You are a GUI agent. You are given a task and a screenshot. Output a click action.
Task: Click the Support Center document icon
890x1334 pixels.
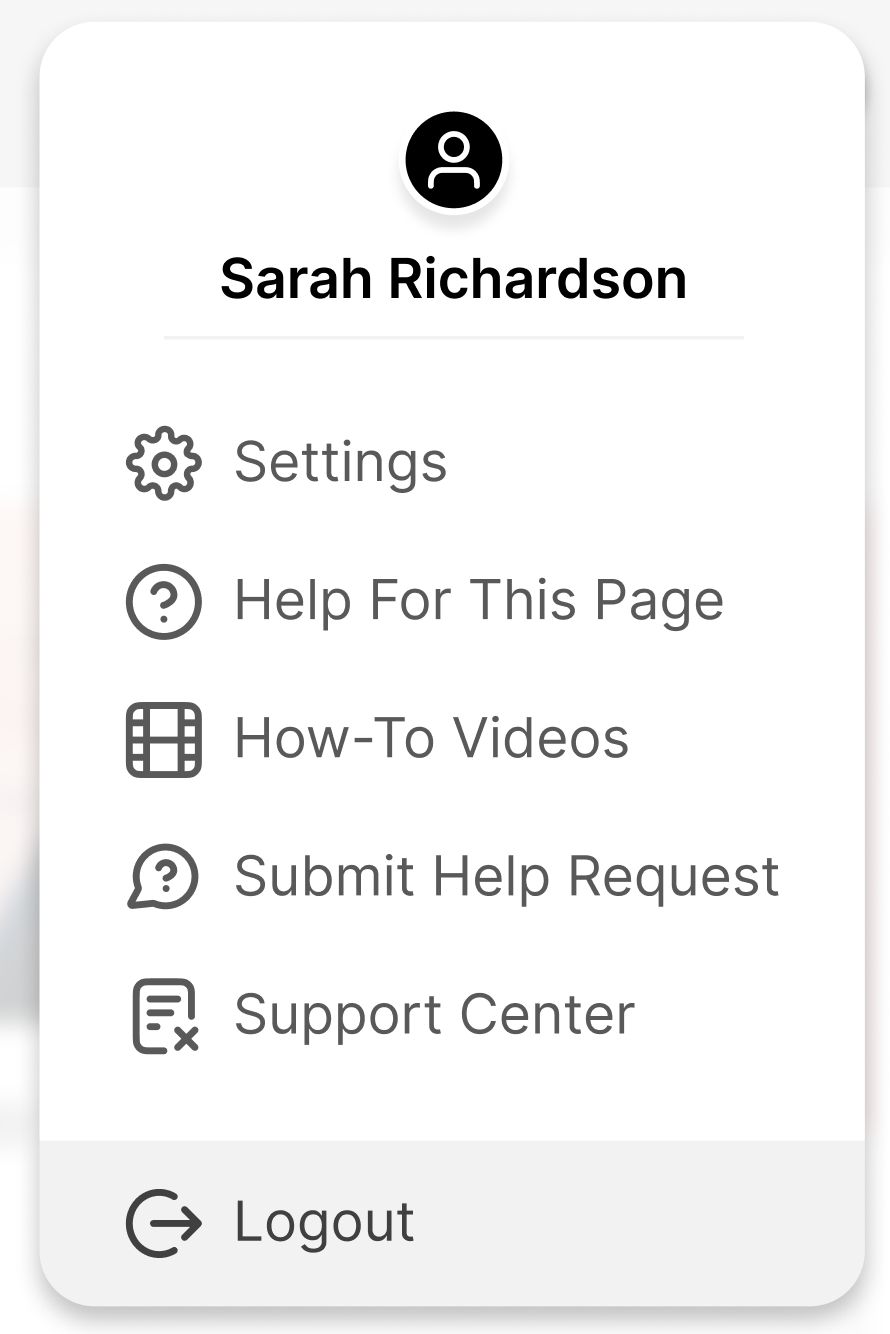tap(166, 1015)
